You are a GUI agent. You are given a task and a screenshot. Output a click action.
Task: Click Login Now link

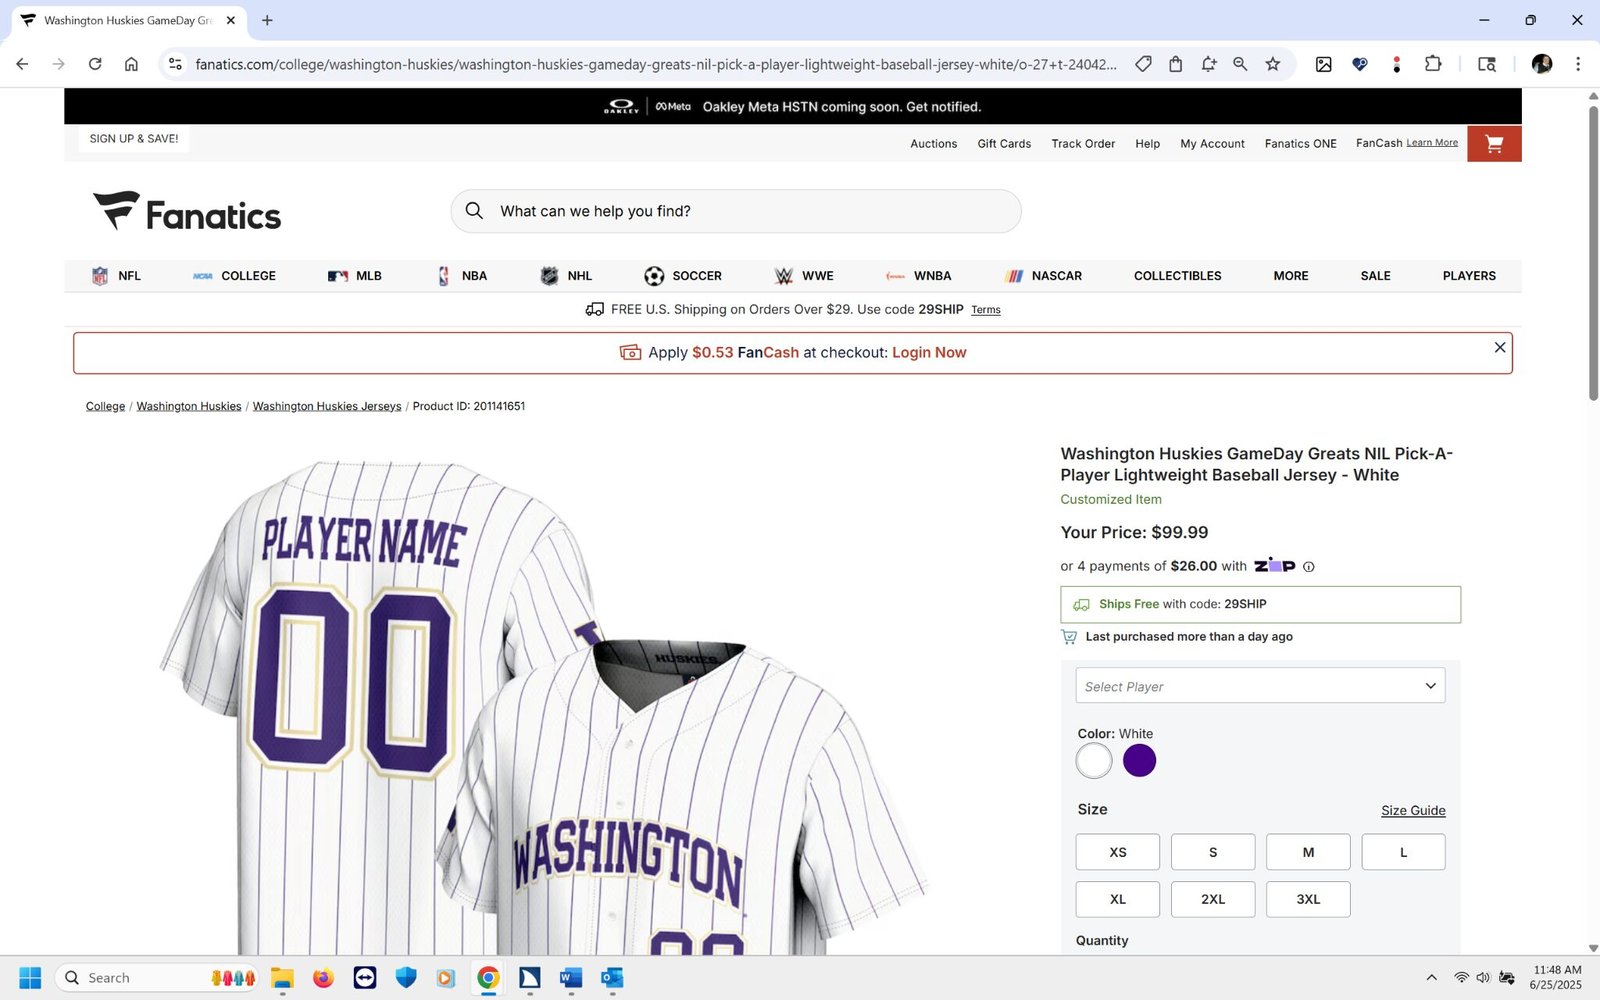click(x=929, y=353)
